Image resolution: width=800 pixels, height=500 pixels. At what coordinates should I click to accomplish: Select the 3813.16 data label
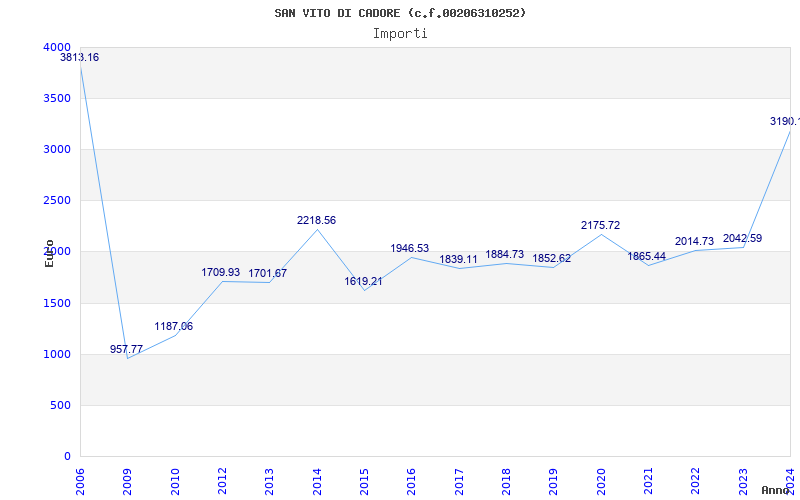[80, 58]
